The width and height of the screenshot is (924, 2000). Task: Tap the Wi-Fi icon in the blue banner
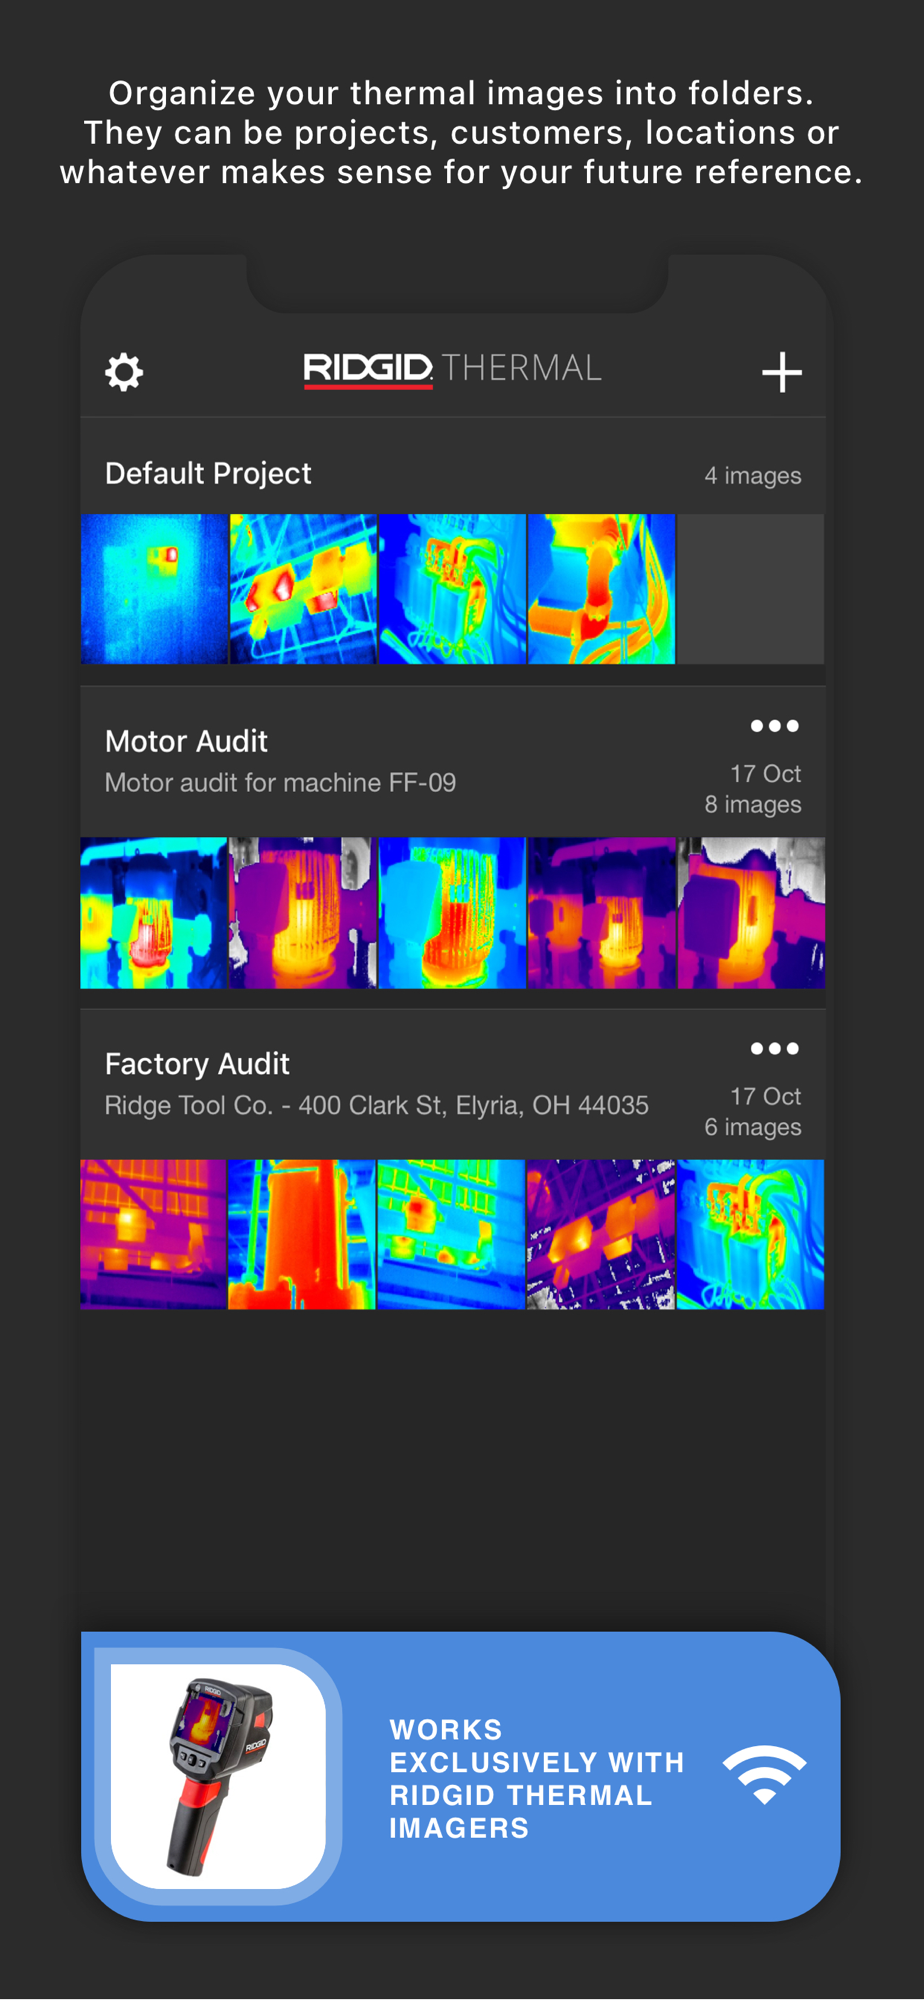point(765,1776)
